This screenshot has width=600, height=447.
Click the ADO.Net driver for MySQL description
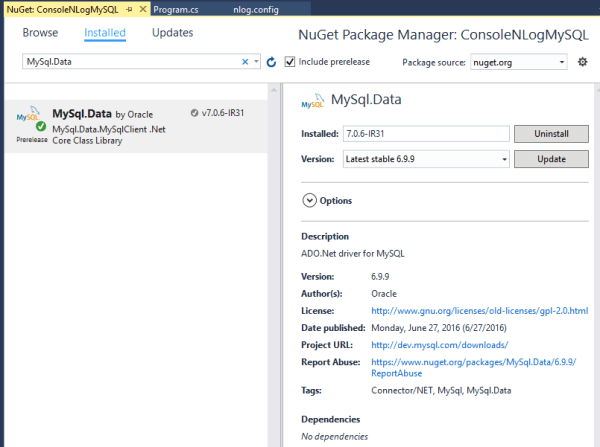click(352, 254)
